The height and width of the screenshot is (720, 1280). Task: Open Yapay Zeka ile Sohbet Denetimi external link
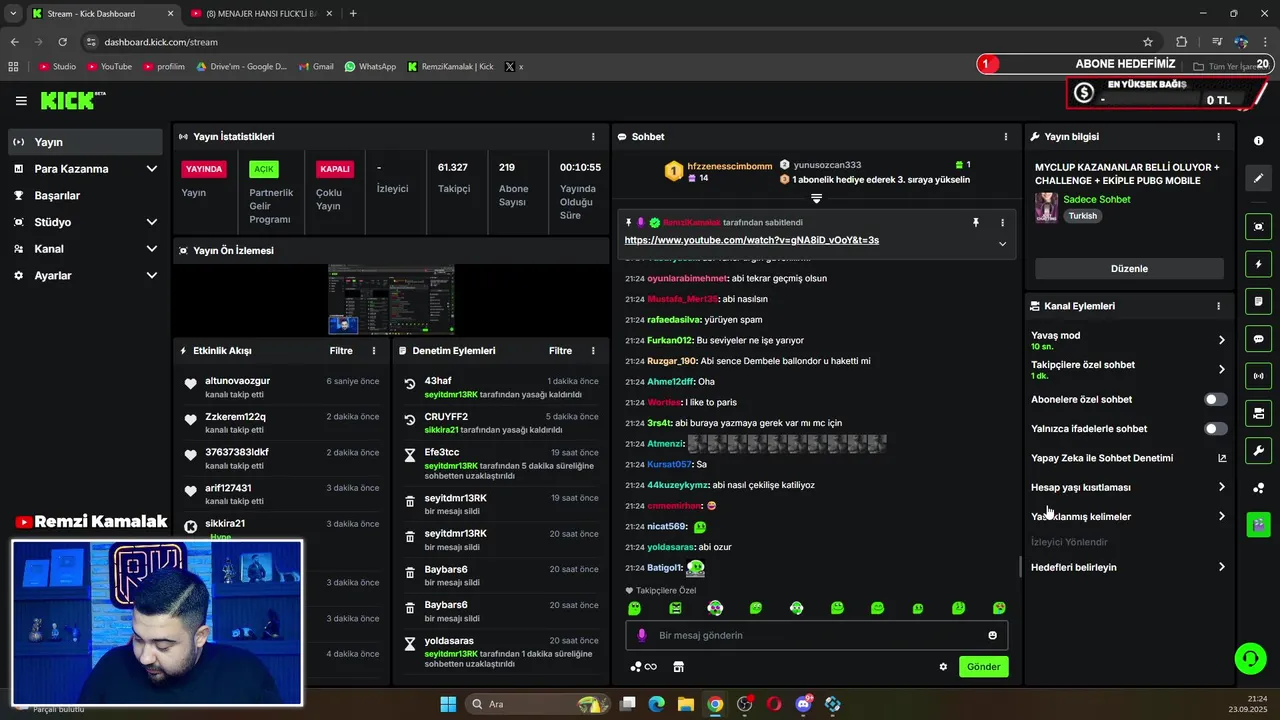pyautogui.click(x=1221, y=458)
